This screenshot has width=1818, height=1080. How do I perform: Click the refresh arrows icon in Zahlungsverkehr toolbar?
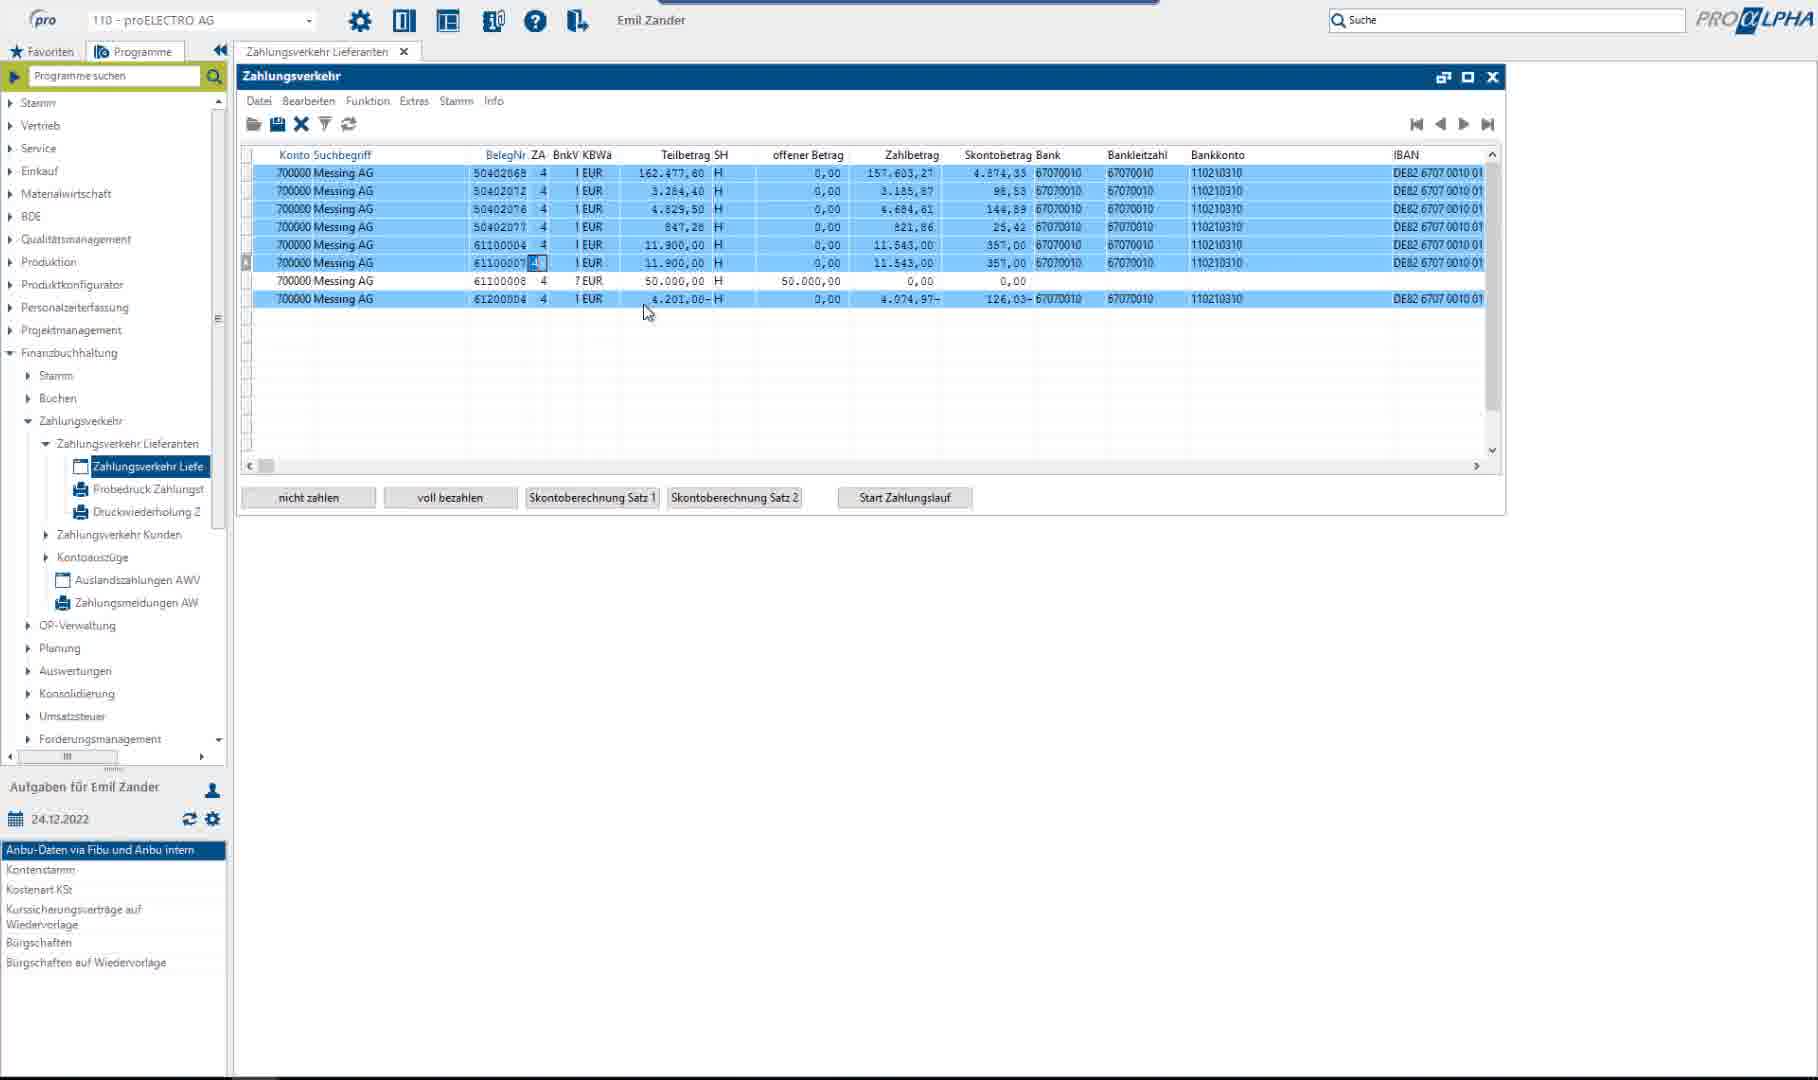coord(348,124)
